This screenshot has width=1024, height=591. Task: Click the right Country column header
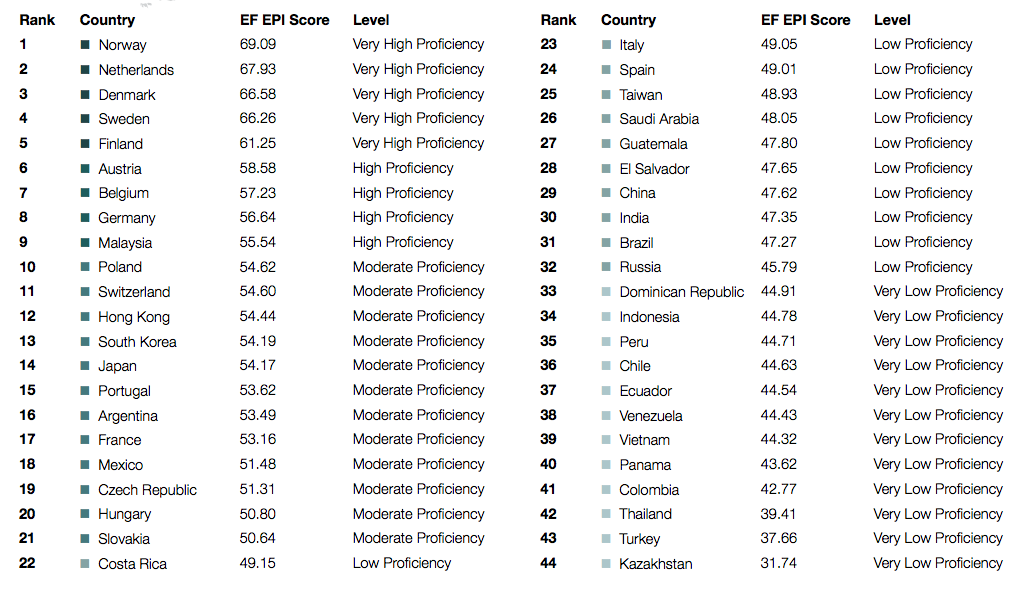(x=628, y=20)
